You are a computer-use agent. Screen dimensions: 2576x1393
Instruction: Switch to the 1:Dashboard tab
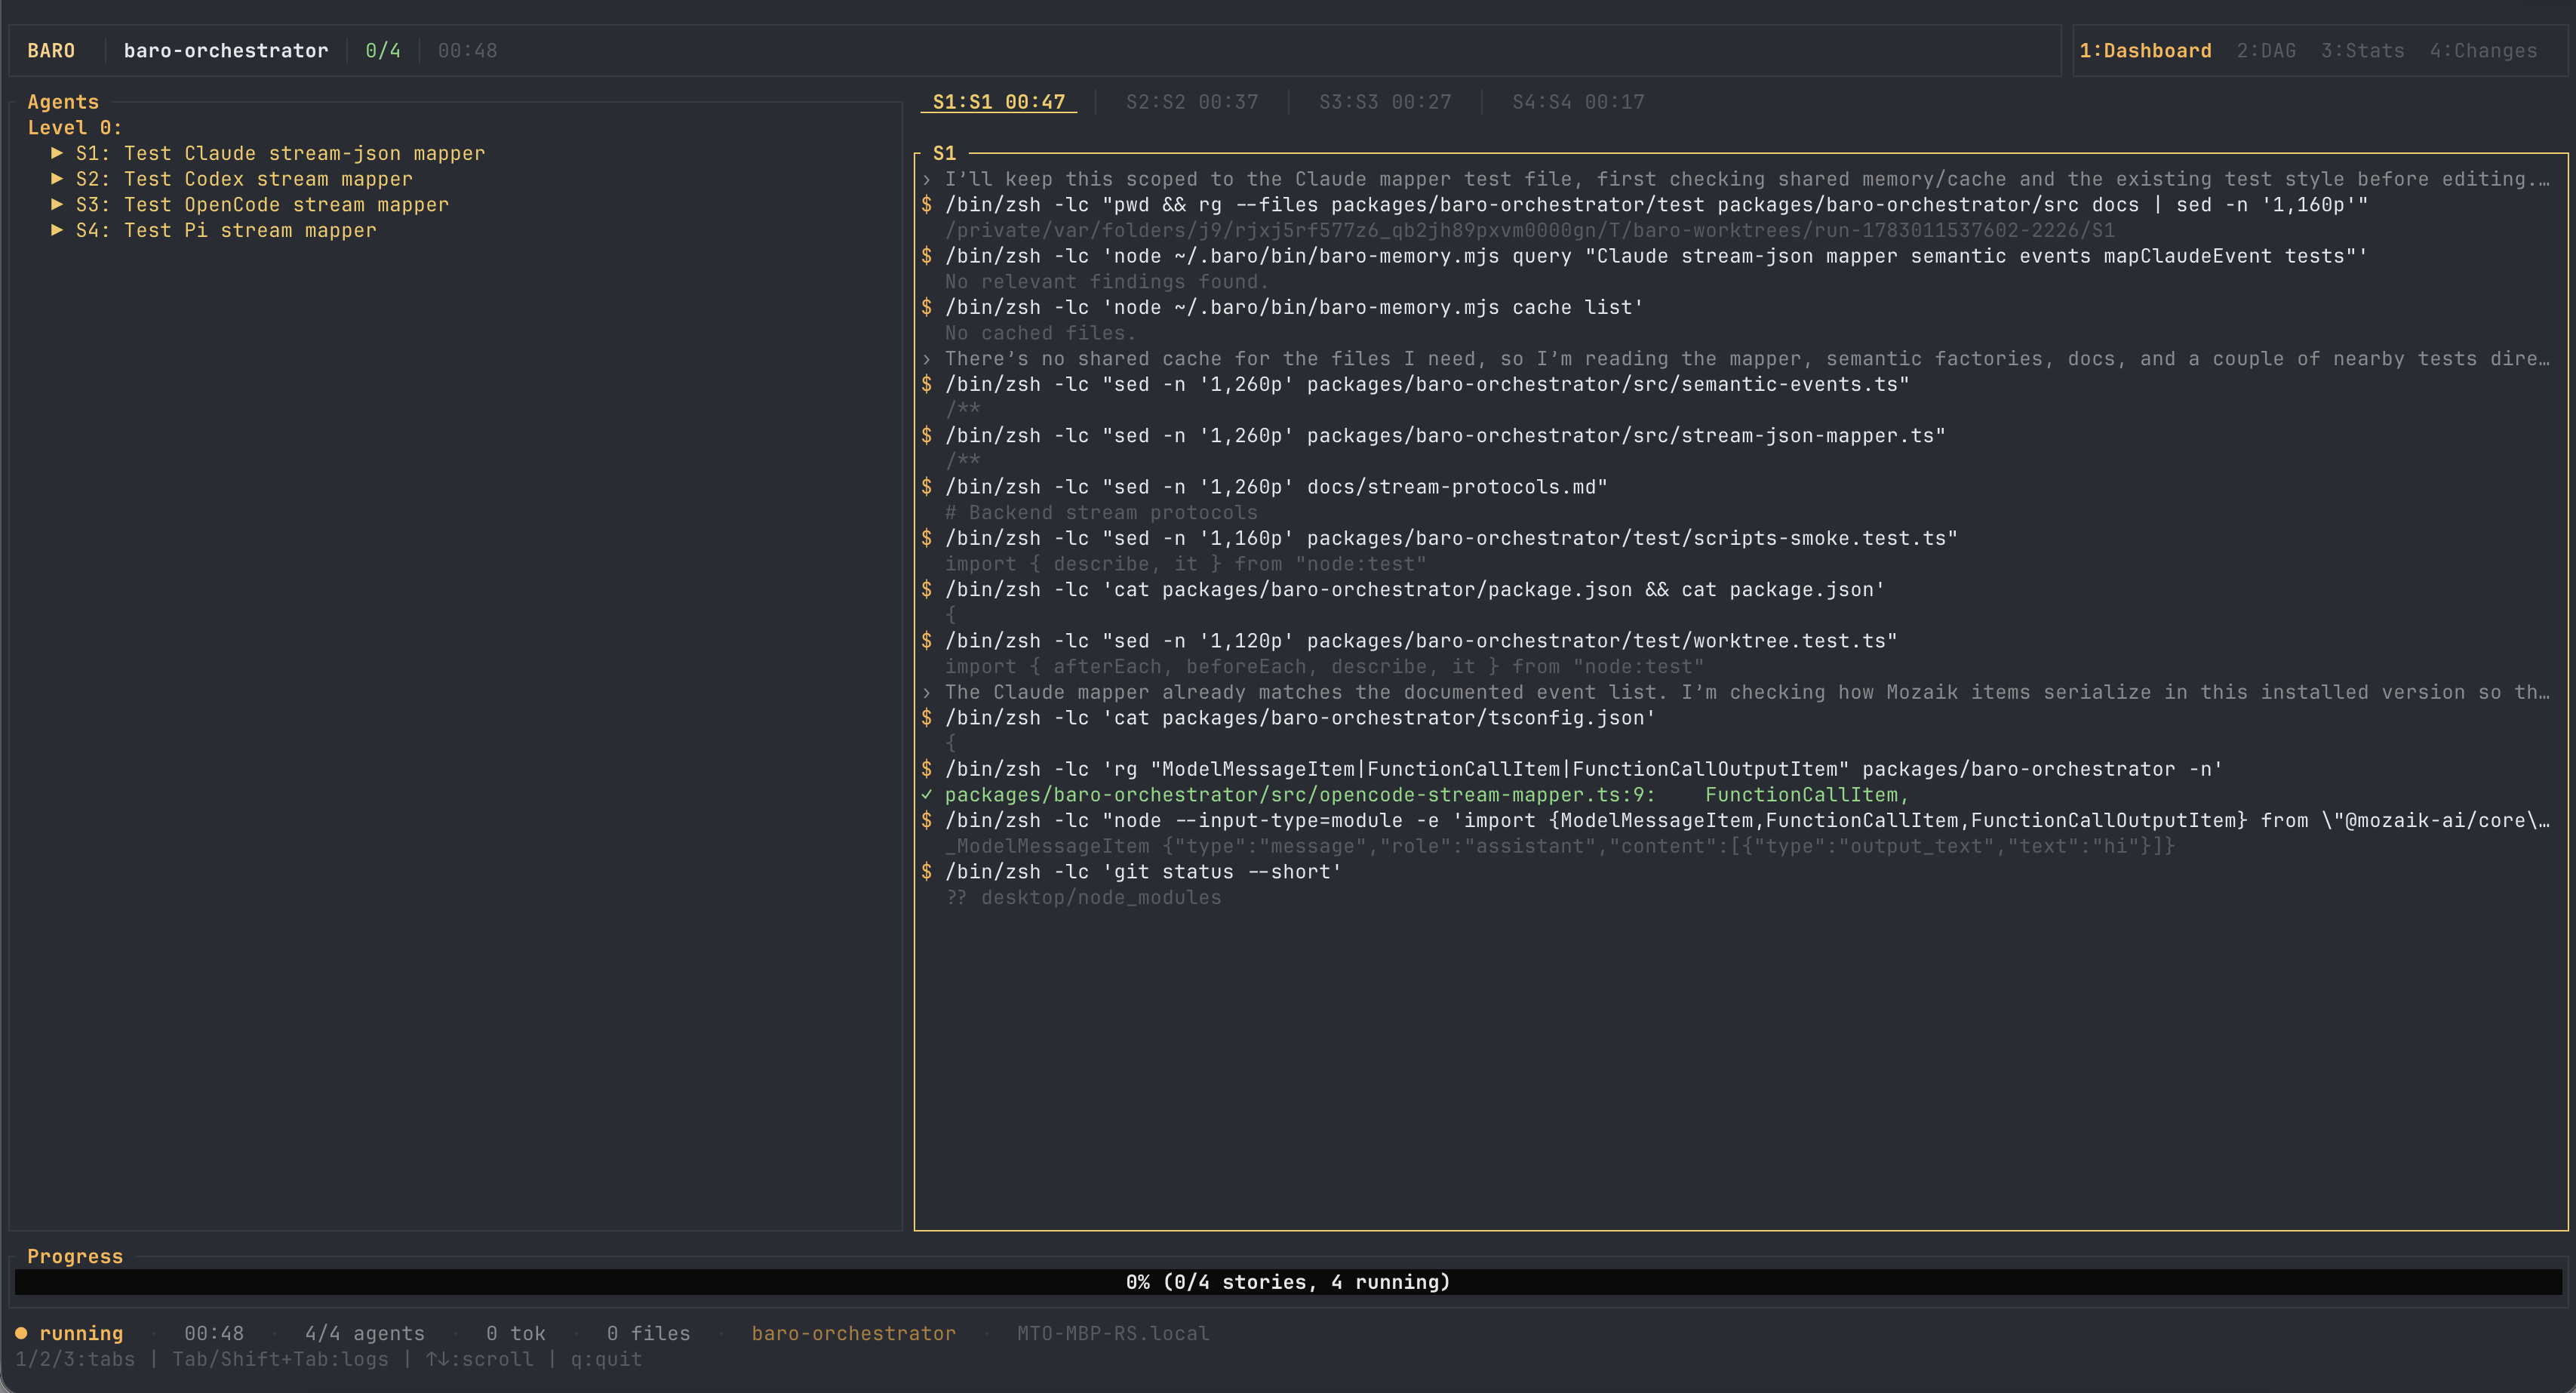2145,51
